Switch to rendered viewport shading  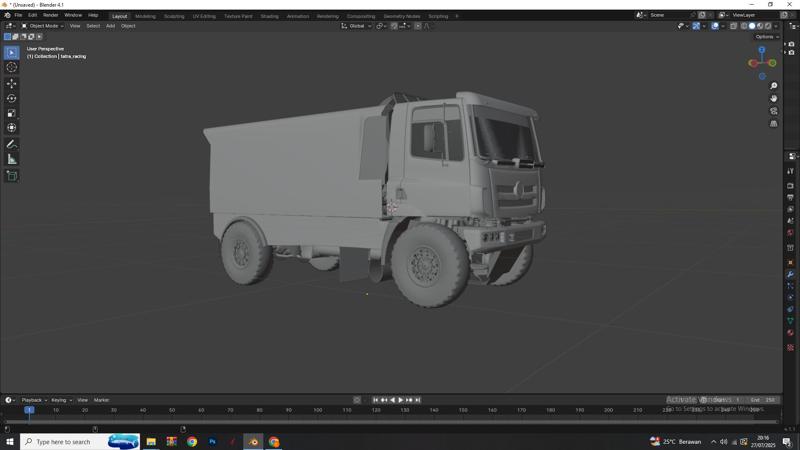(x=768, y=26)
